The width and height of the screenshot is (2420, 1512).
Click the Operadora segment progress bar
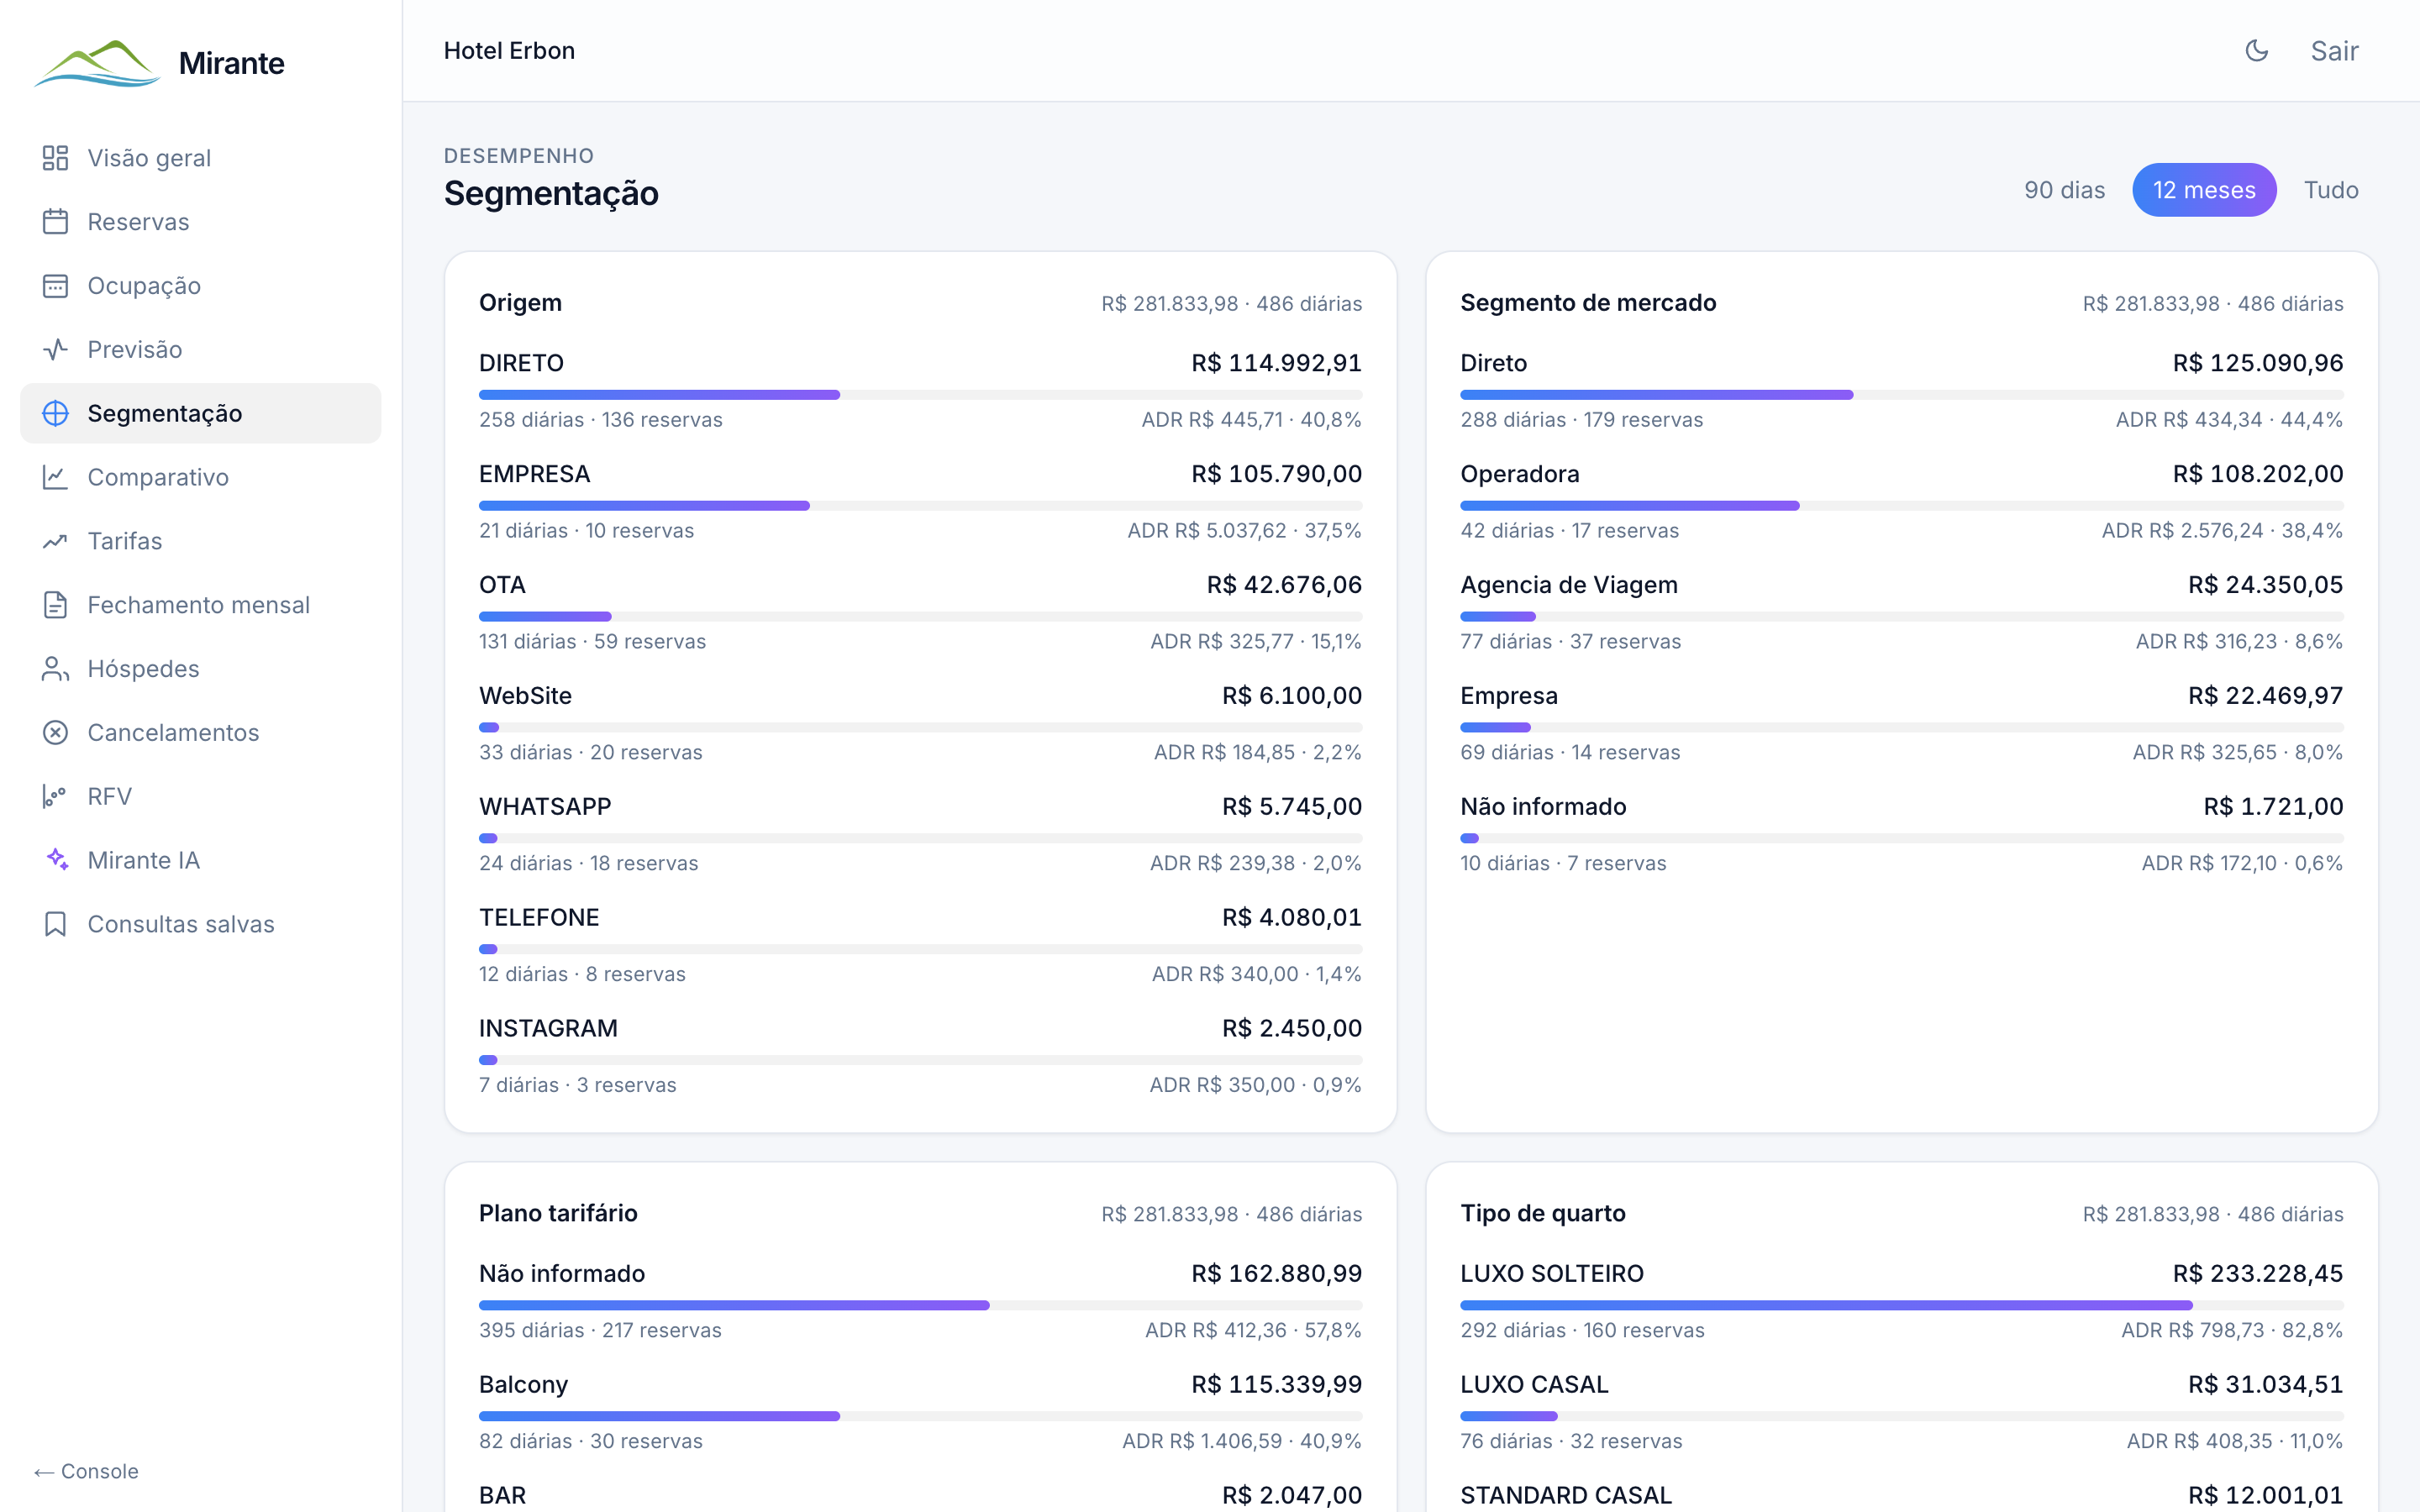tap(1901, 506)
